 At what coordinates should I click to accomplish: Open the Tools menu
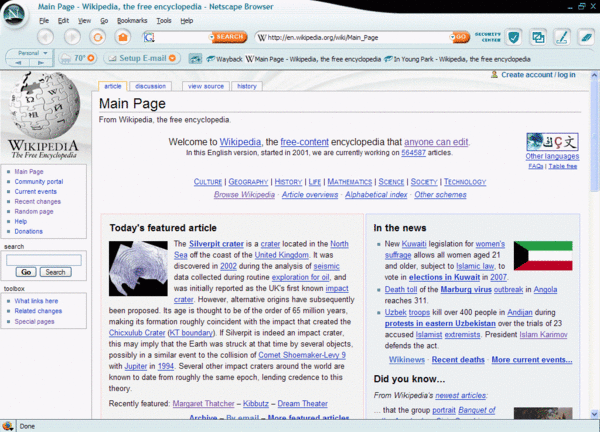[164, 21]
